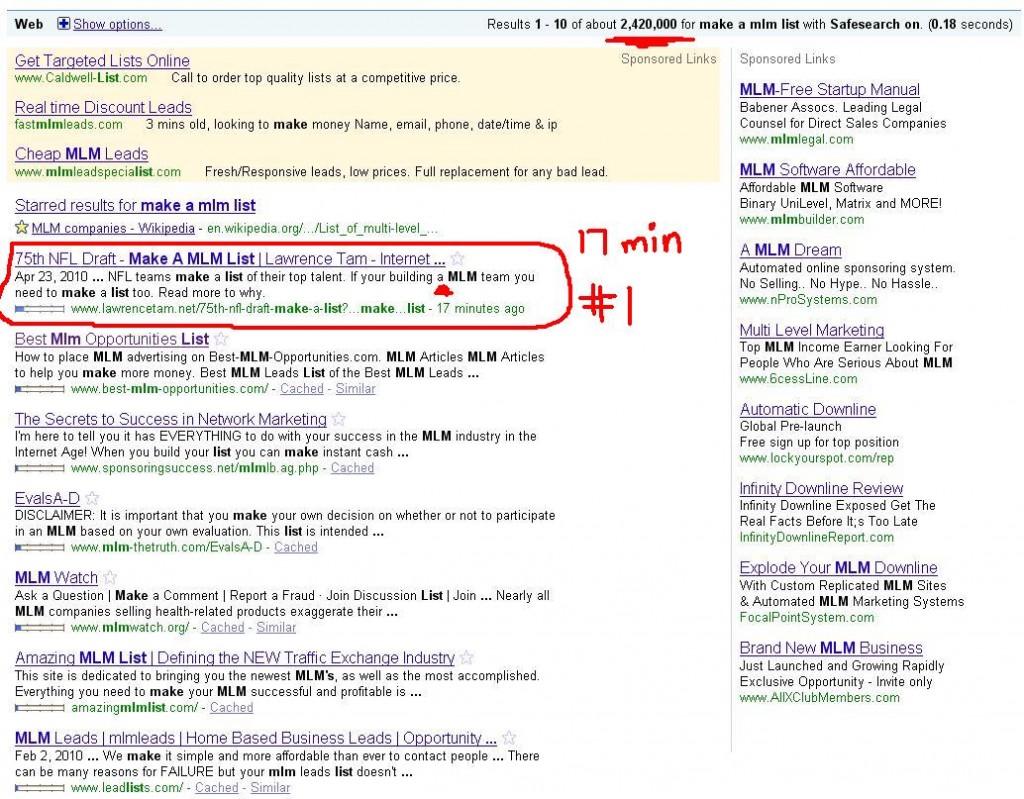1024x799 pixels.
Task: Open Infinity Downline Review sponsored ad
Action: click(821, 489)
